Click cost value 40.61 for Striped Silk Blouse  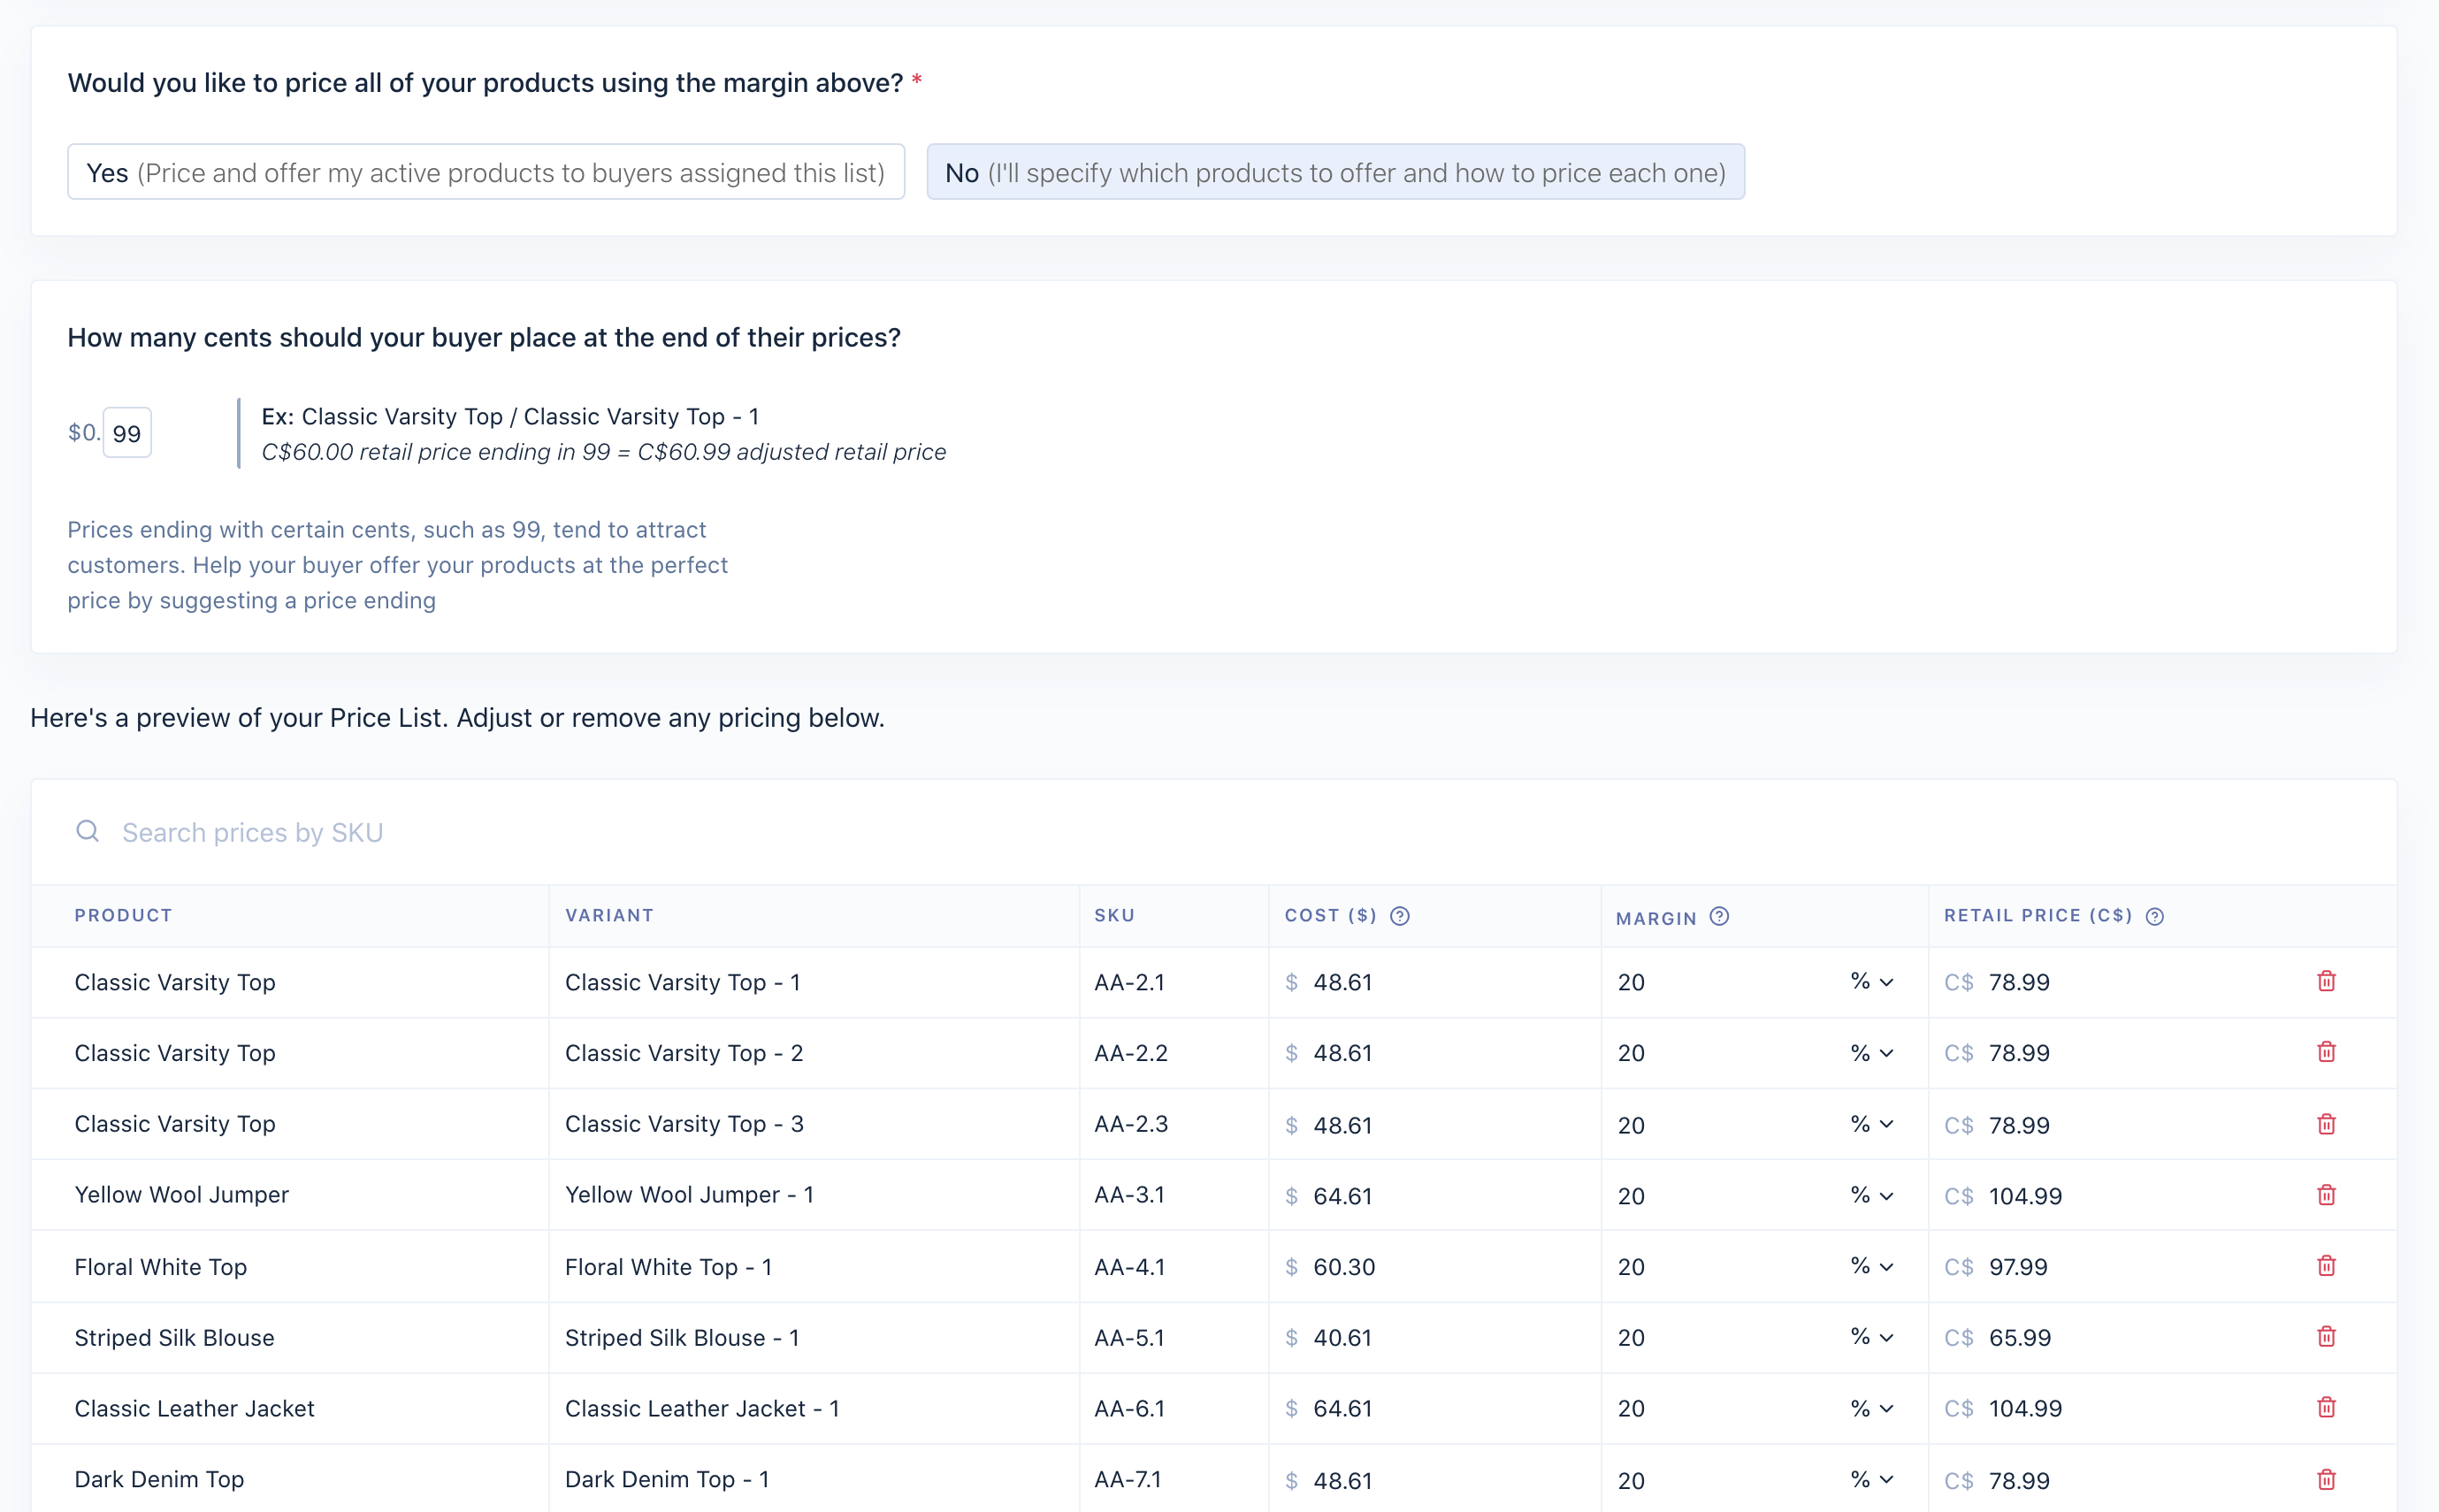click(1342, 1338)
